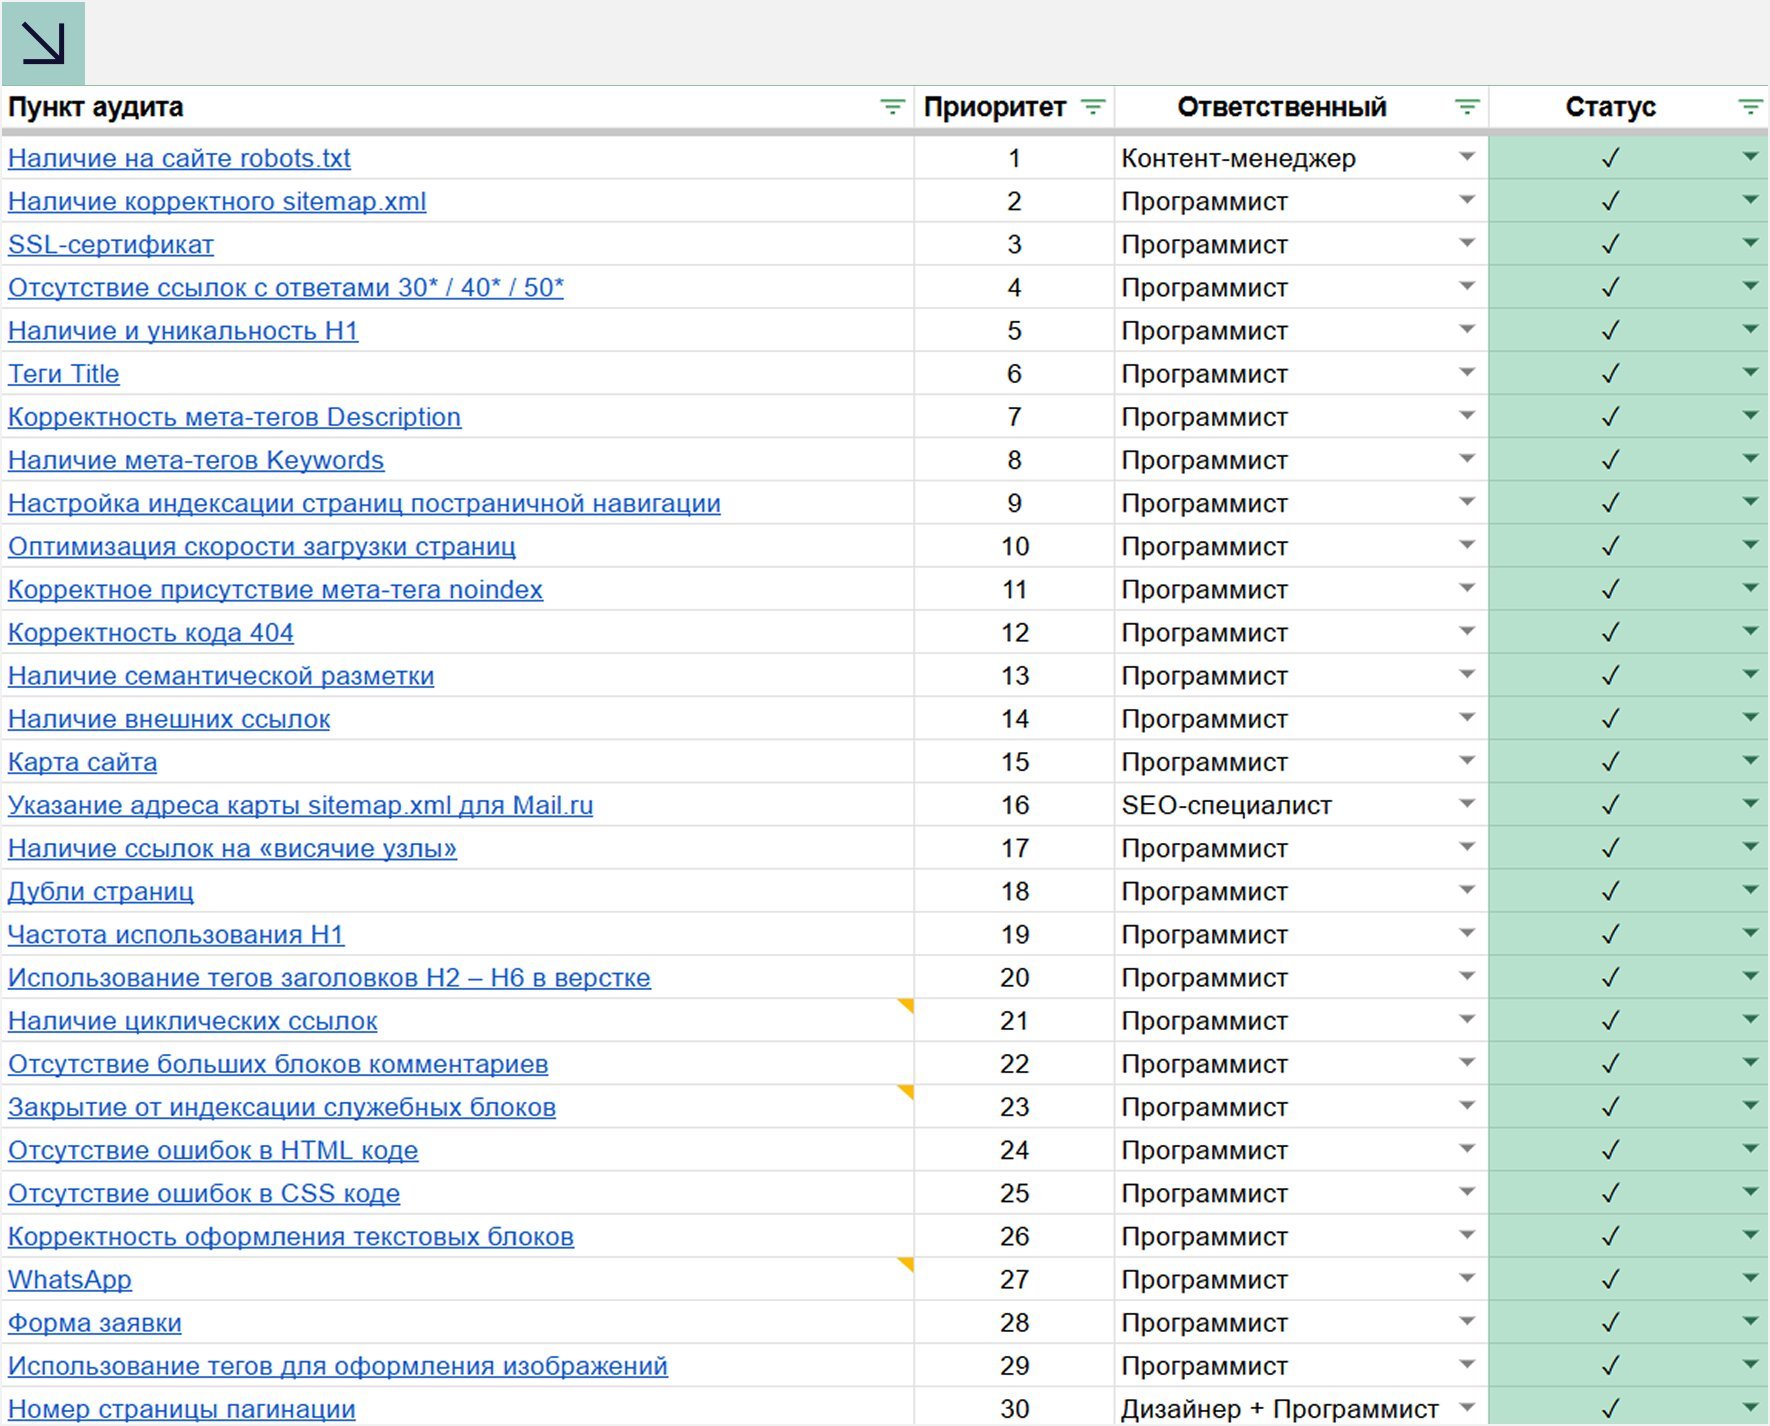Expand SEO-специалист responsible dropdown

click(x=1466, y=804)
